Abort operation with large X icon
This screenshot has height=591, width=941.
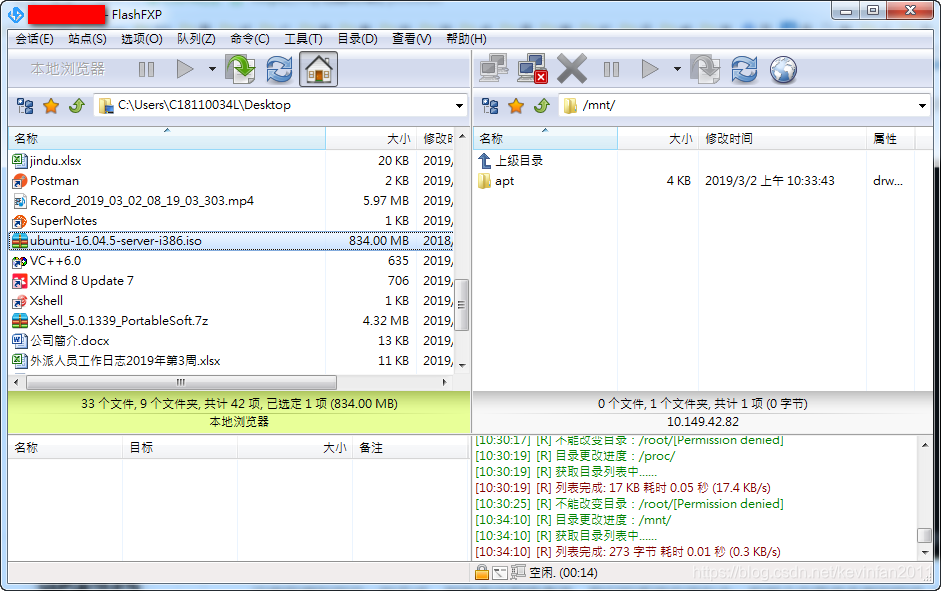[x=571, y=68]
